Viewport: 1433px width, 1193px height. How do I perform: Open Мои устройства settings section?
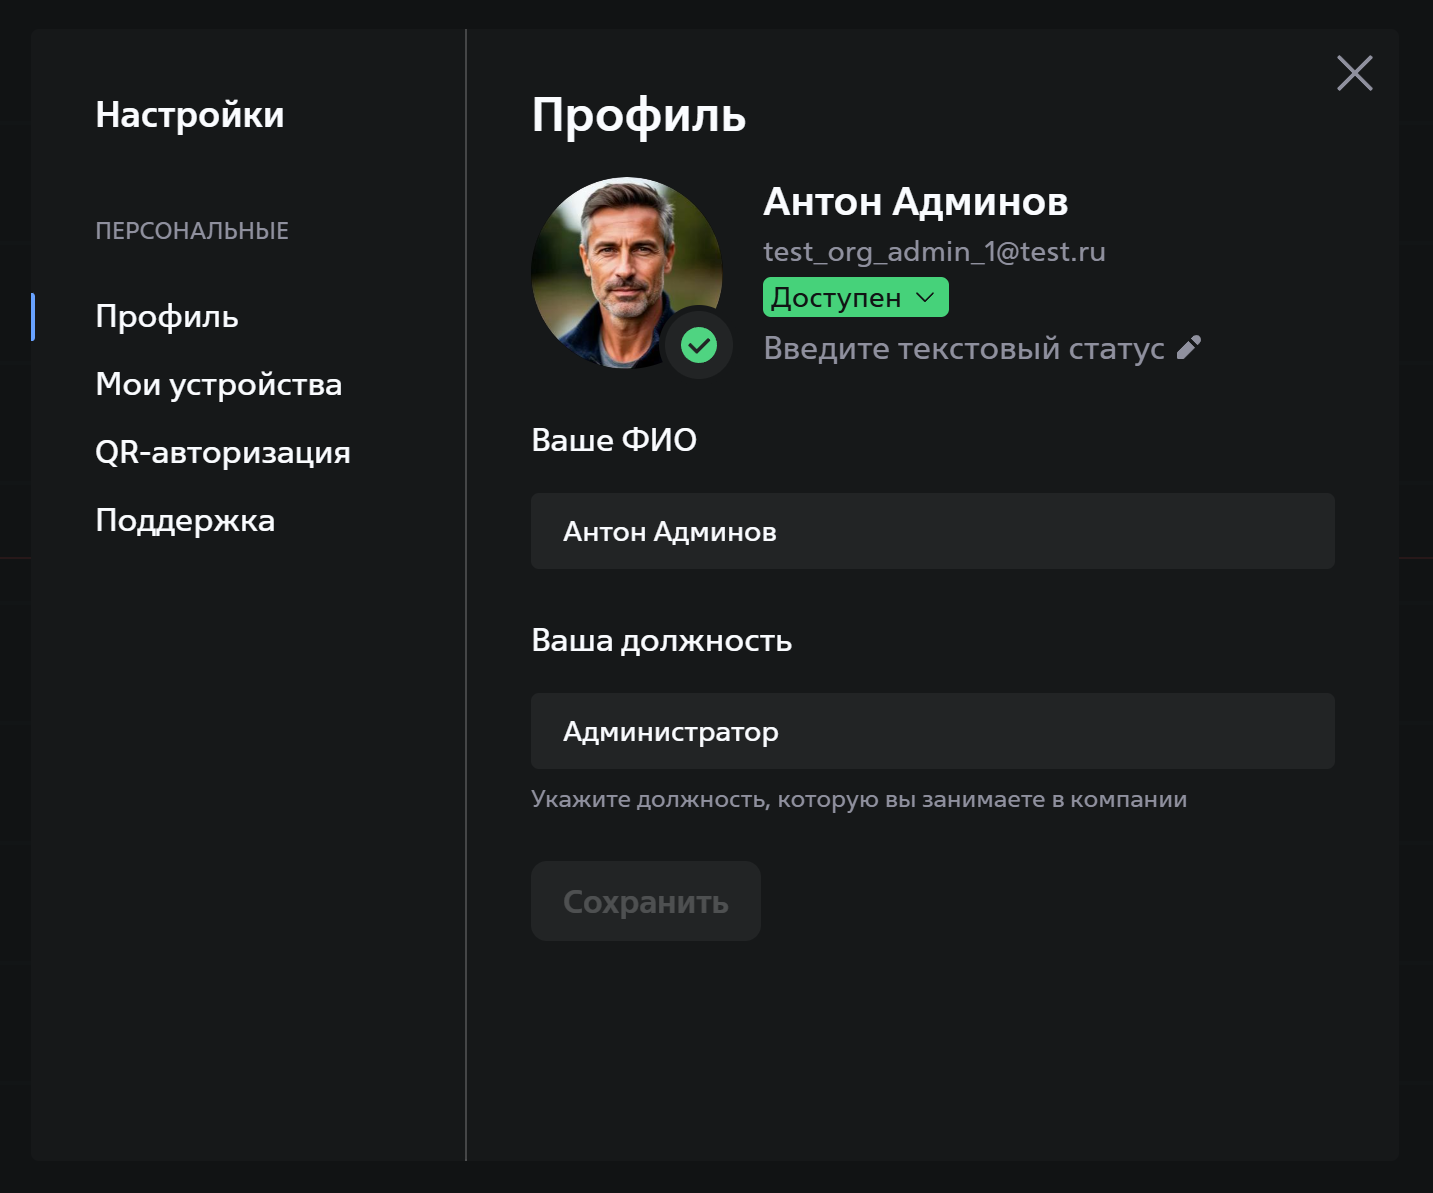219,384
